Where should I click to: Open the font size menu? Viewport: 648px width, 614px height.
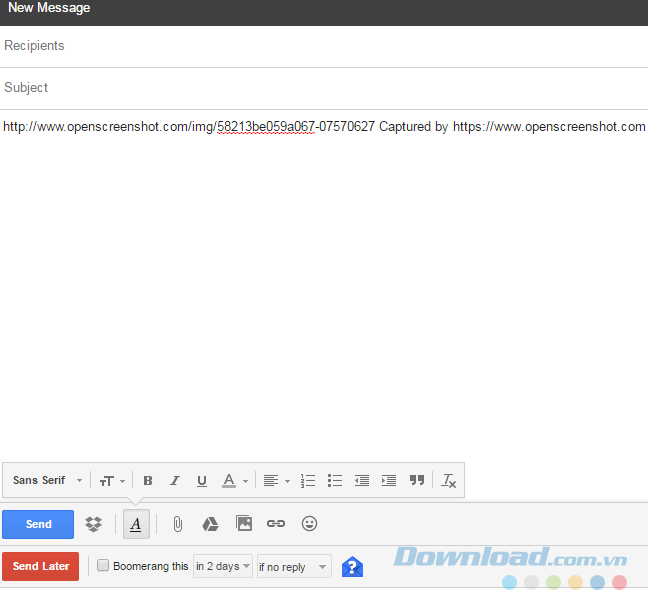click(112, 481)
